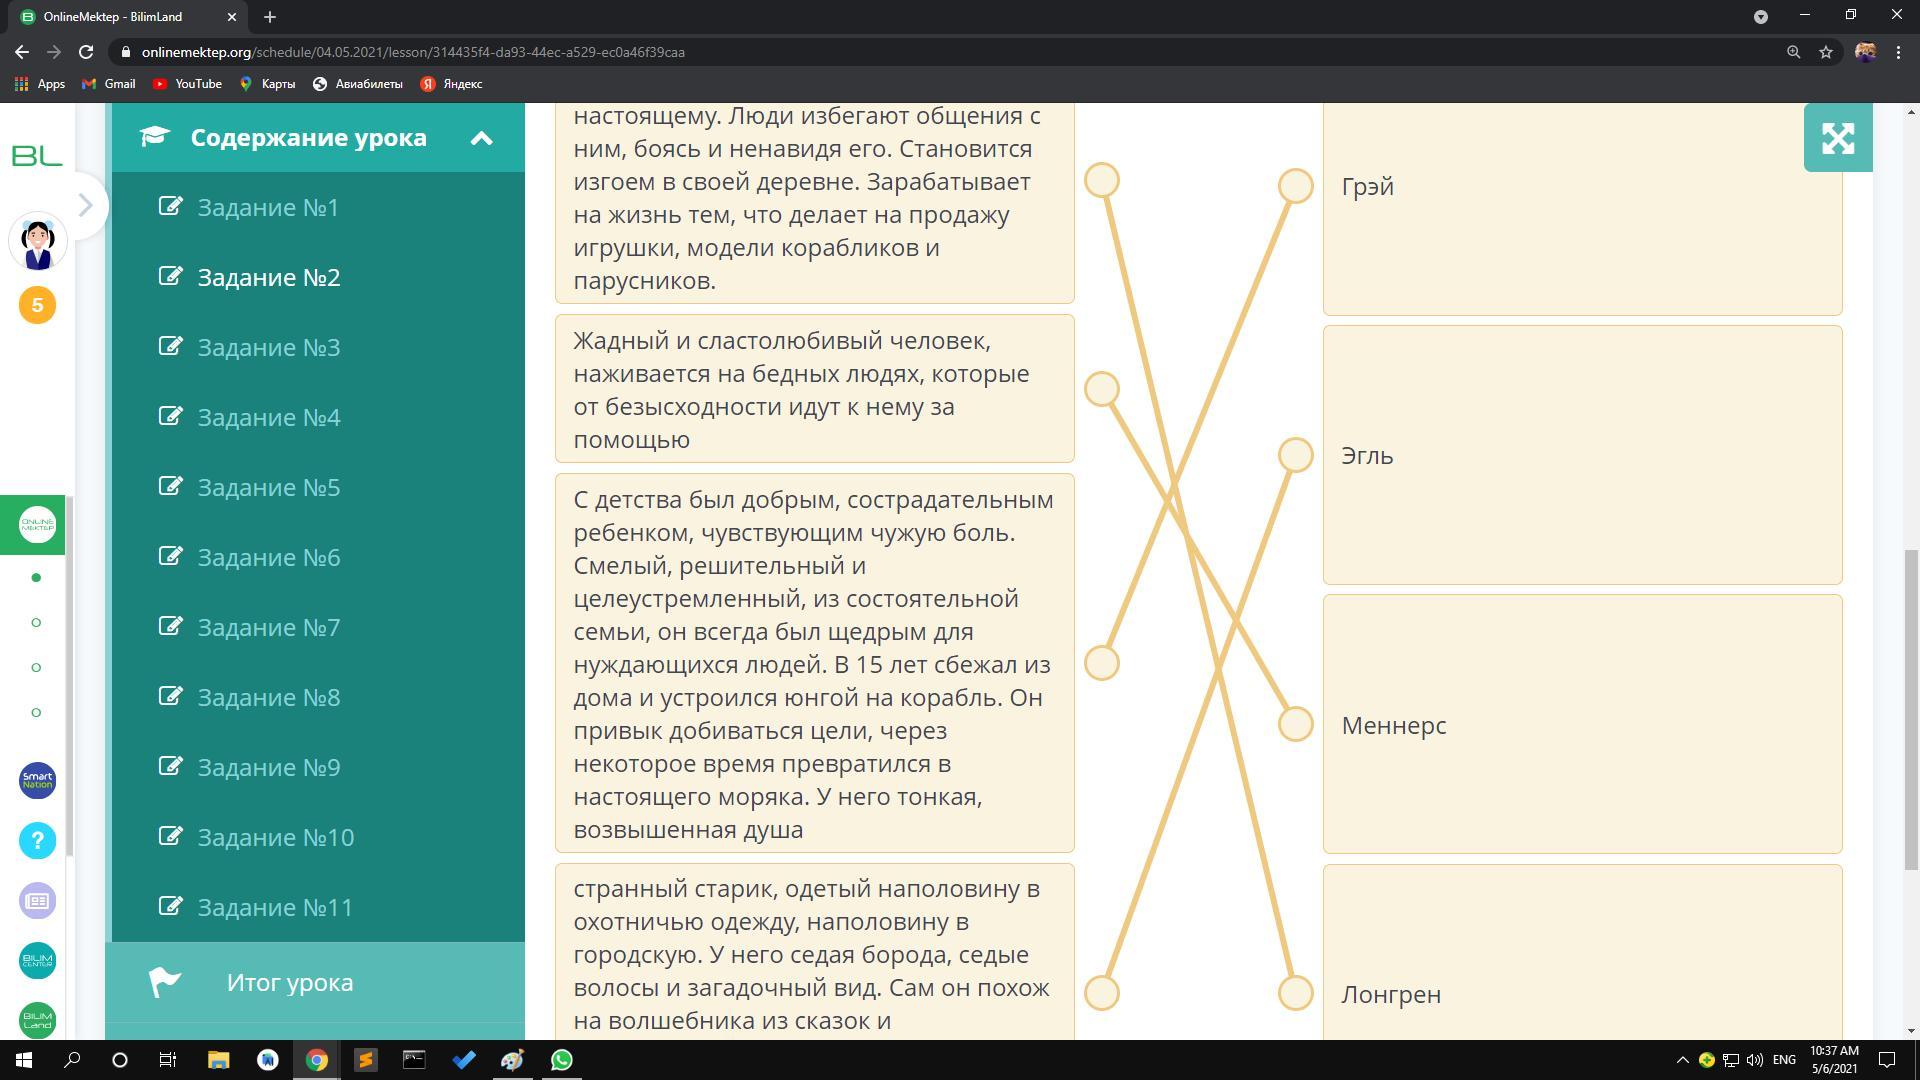Select connector circle next to Меннерс

(1295, 724)
